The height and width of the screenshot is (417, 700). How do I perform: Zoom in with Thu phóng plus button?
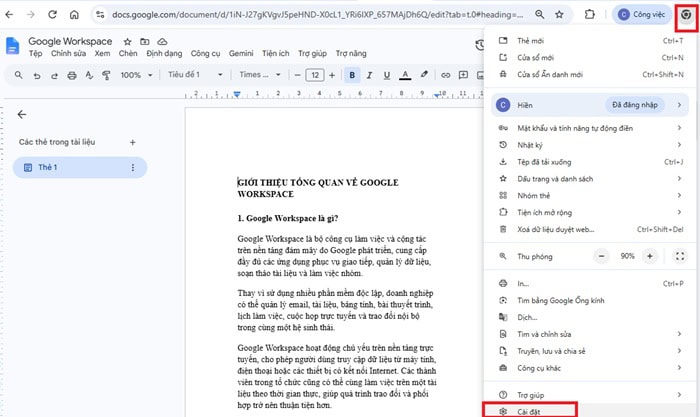click(x=650, y=256)
